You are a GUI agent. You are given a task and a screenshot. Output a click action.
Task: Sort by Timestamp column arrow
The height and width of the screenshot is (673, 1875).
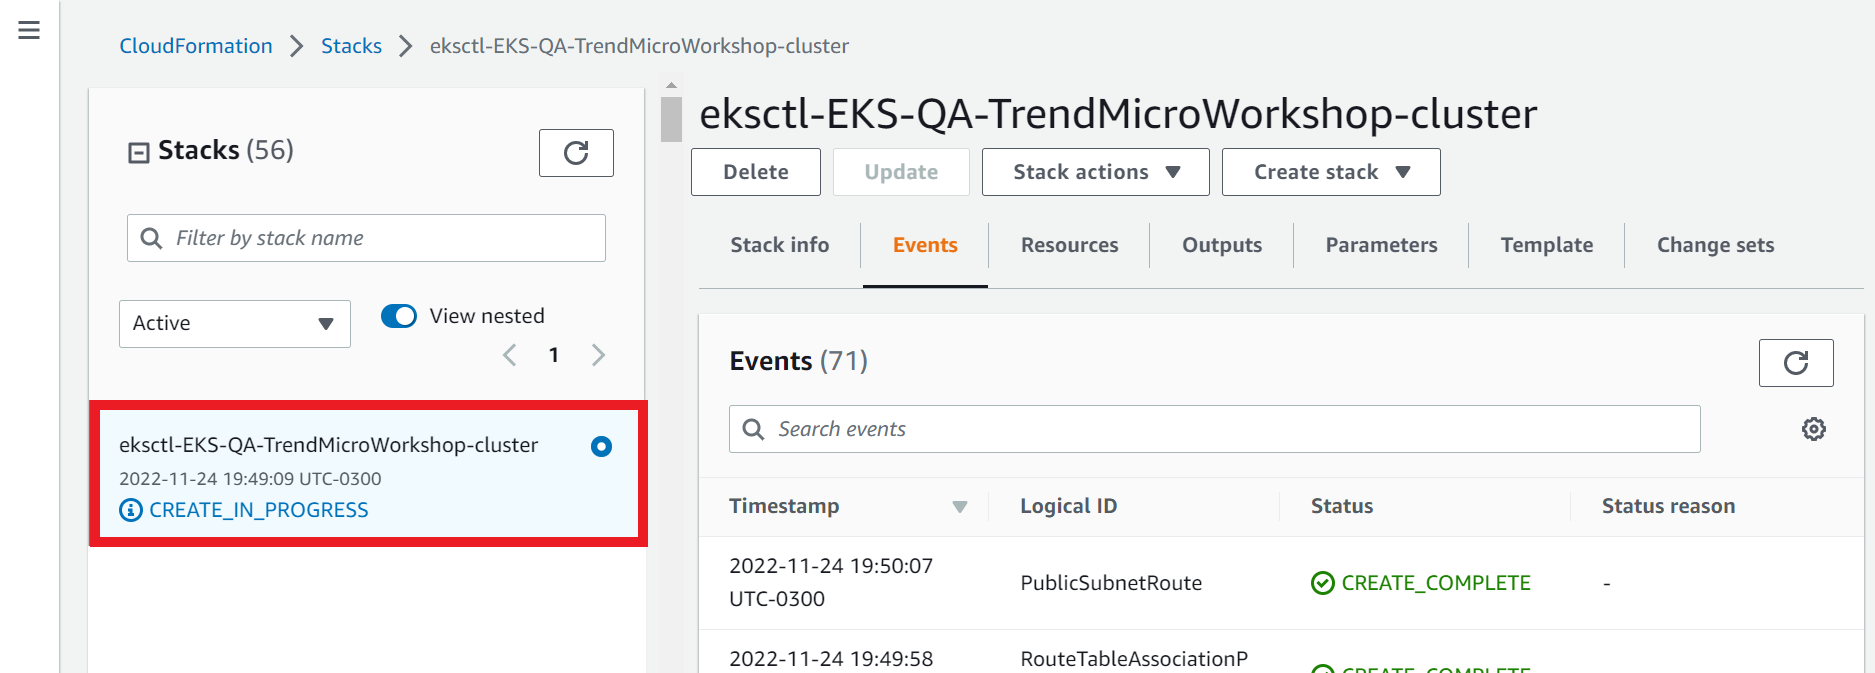click(x=960, y=507)
